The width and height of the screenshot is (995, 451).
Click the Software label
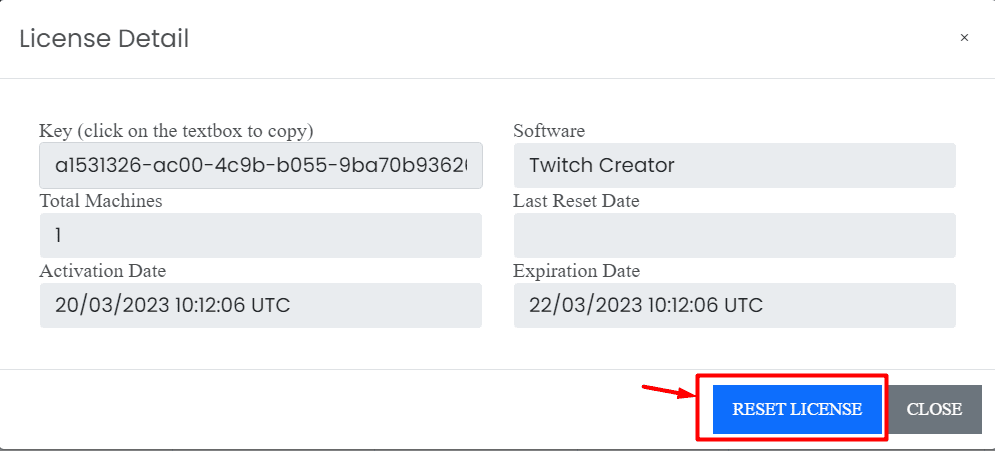pos(549,131)
